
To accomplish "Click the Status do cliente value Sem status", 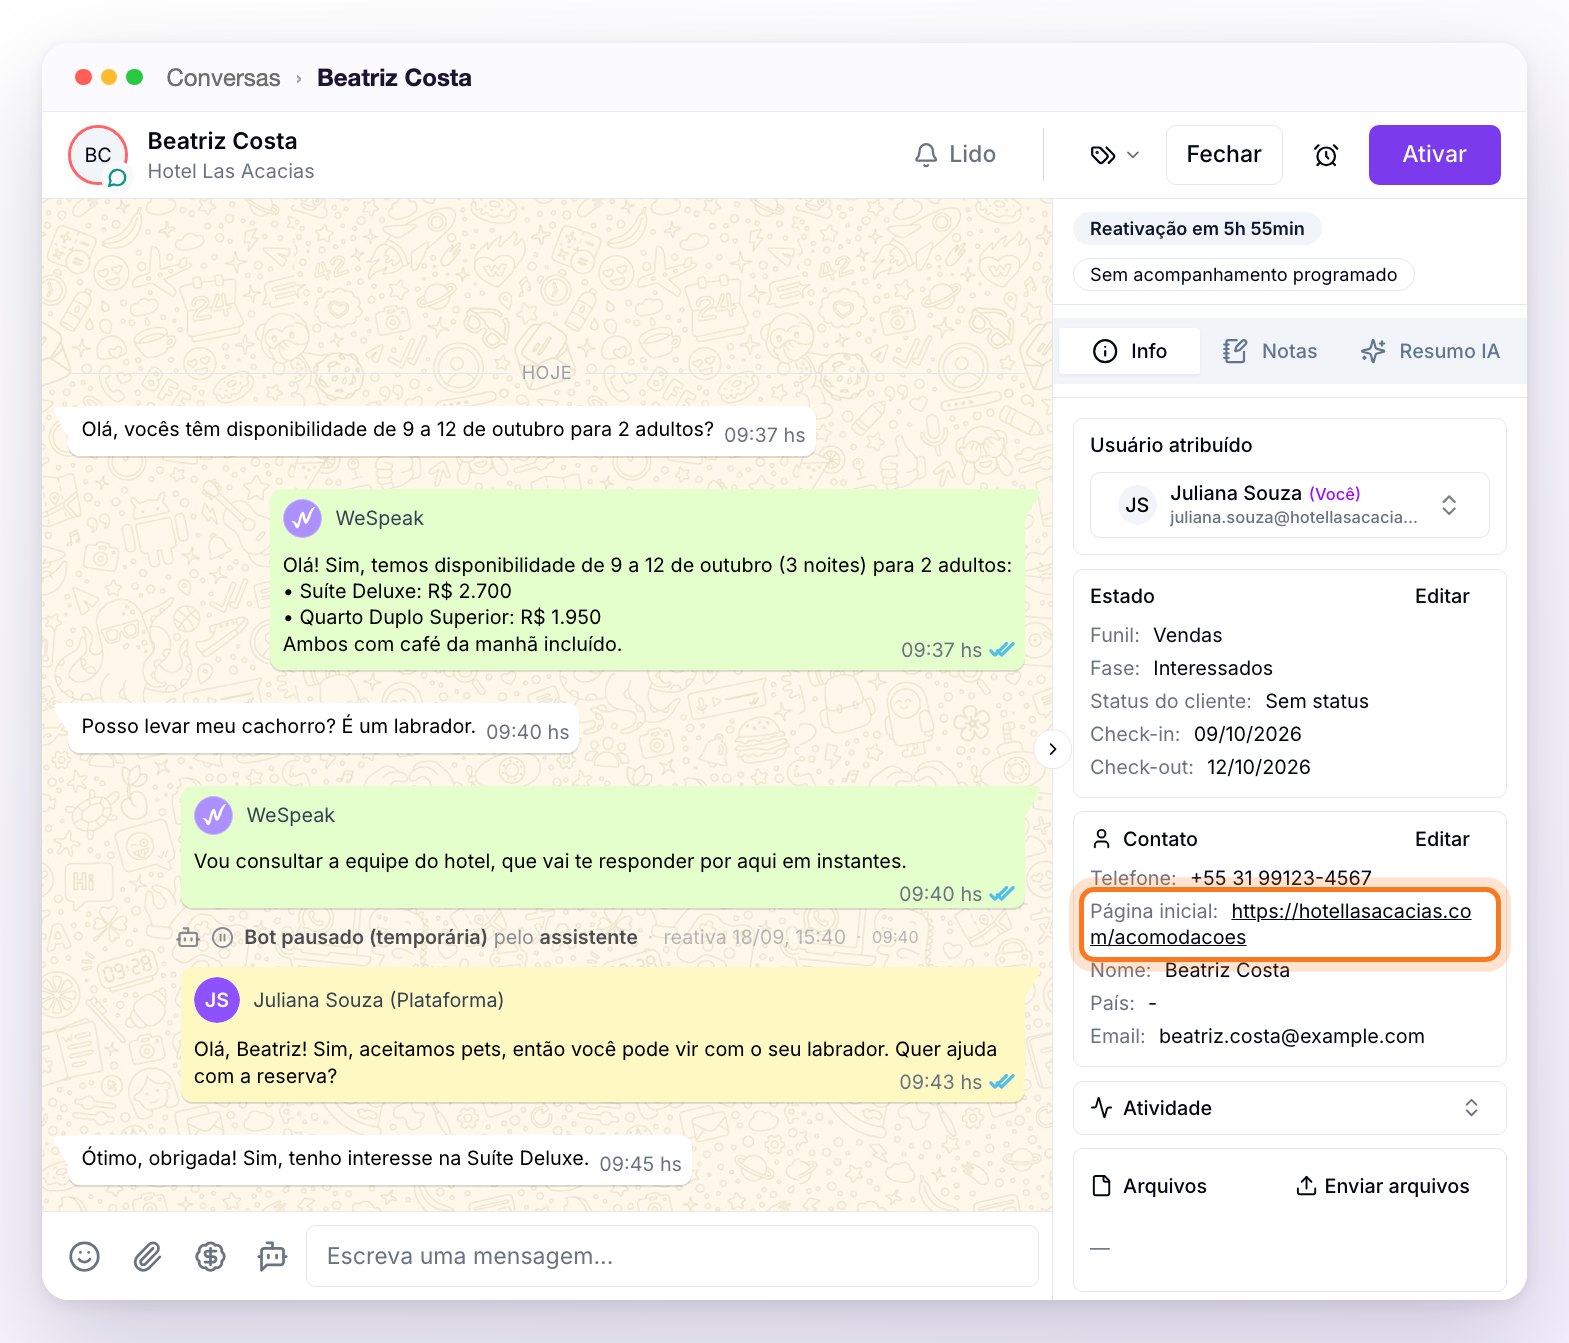I will point(1316,701).
